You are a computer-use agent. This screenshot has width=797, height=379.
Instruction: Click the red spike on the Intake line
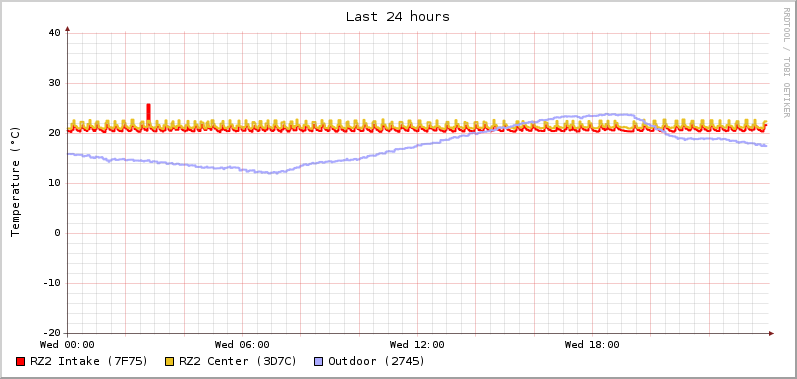pos(148,112)
